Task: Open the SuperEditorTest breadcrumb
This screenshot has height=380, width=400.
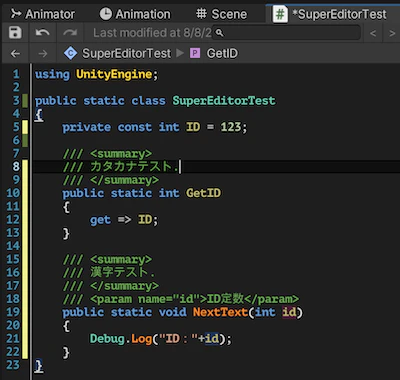Action: point(126,53)
